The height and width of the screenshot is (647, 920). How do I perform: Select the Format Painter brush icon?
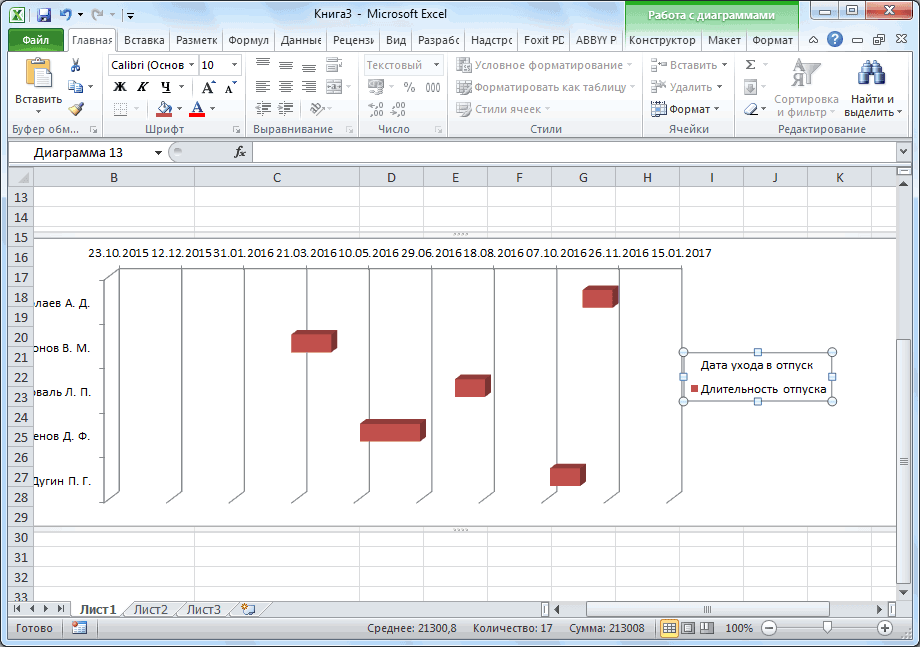75,109
